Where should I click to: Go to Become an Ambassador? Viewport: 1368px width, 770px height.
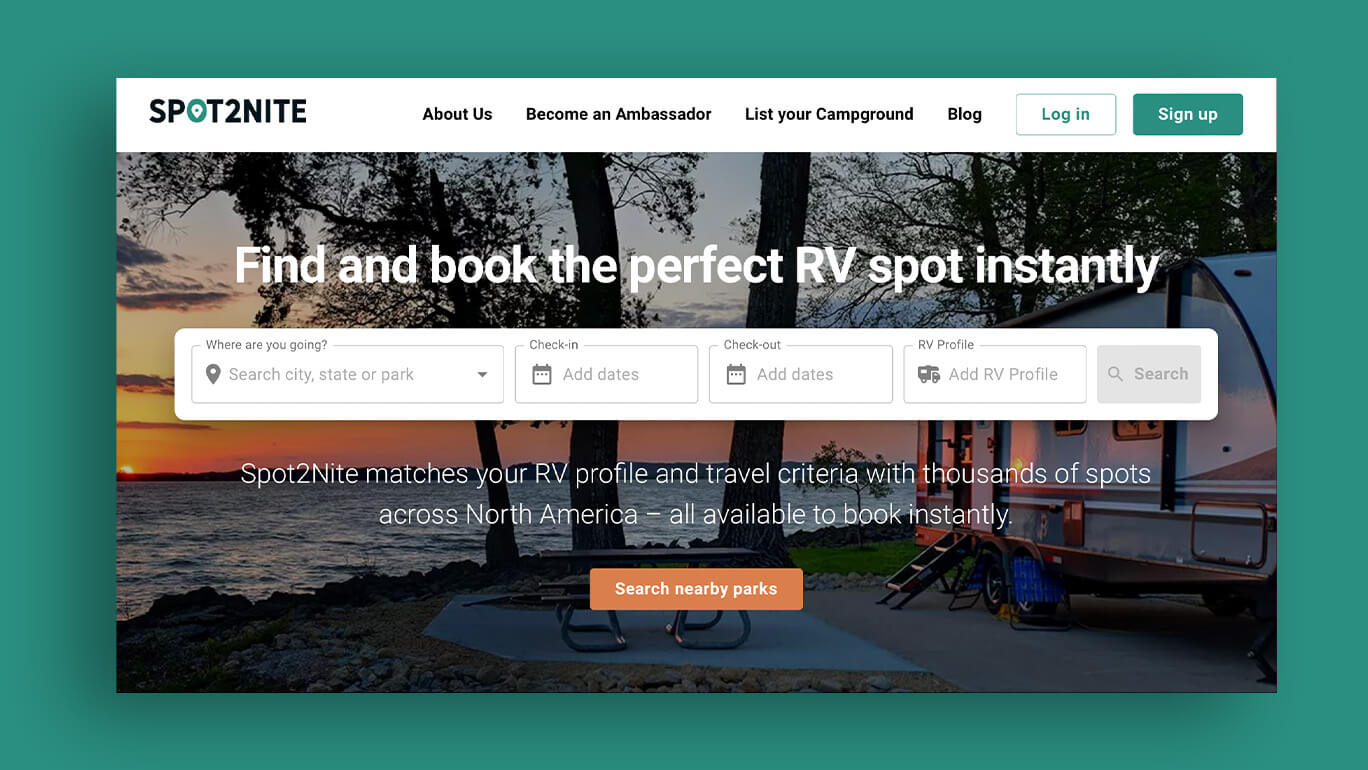pos(619,114)
